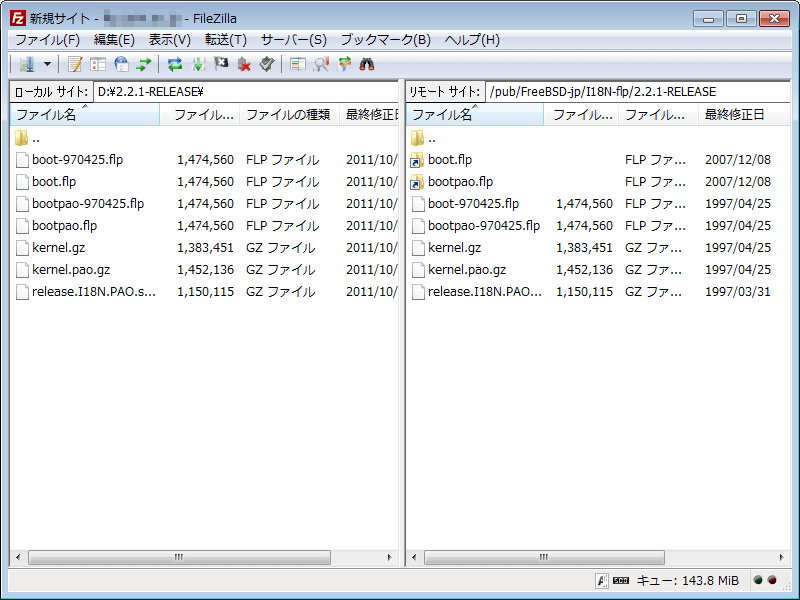Refresh file and folder lists
This screenshot has width=800, height=600.
(x=175, y=64)
